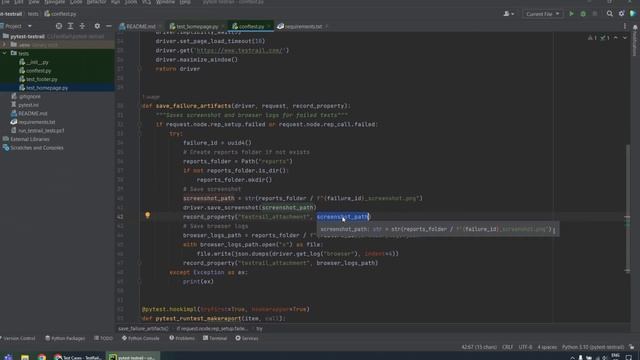Screen dimensions: 640x360
Task: Click the yellow intention bulb at line 42
Action: (x=148, y=215)
